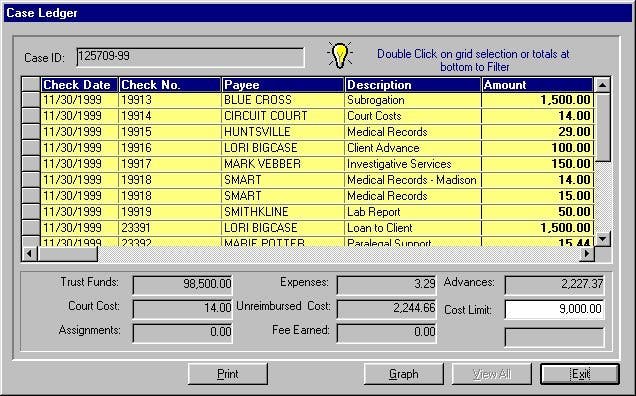Click the Trust Funds total field

(183, 285)
